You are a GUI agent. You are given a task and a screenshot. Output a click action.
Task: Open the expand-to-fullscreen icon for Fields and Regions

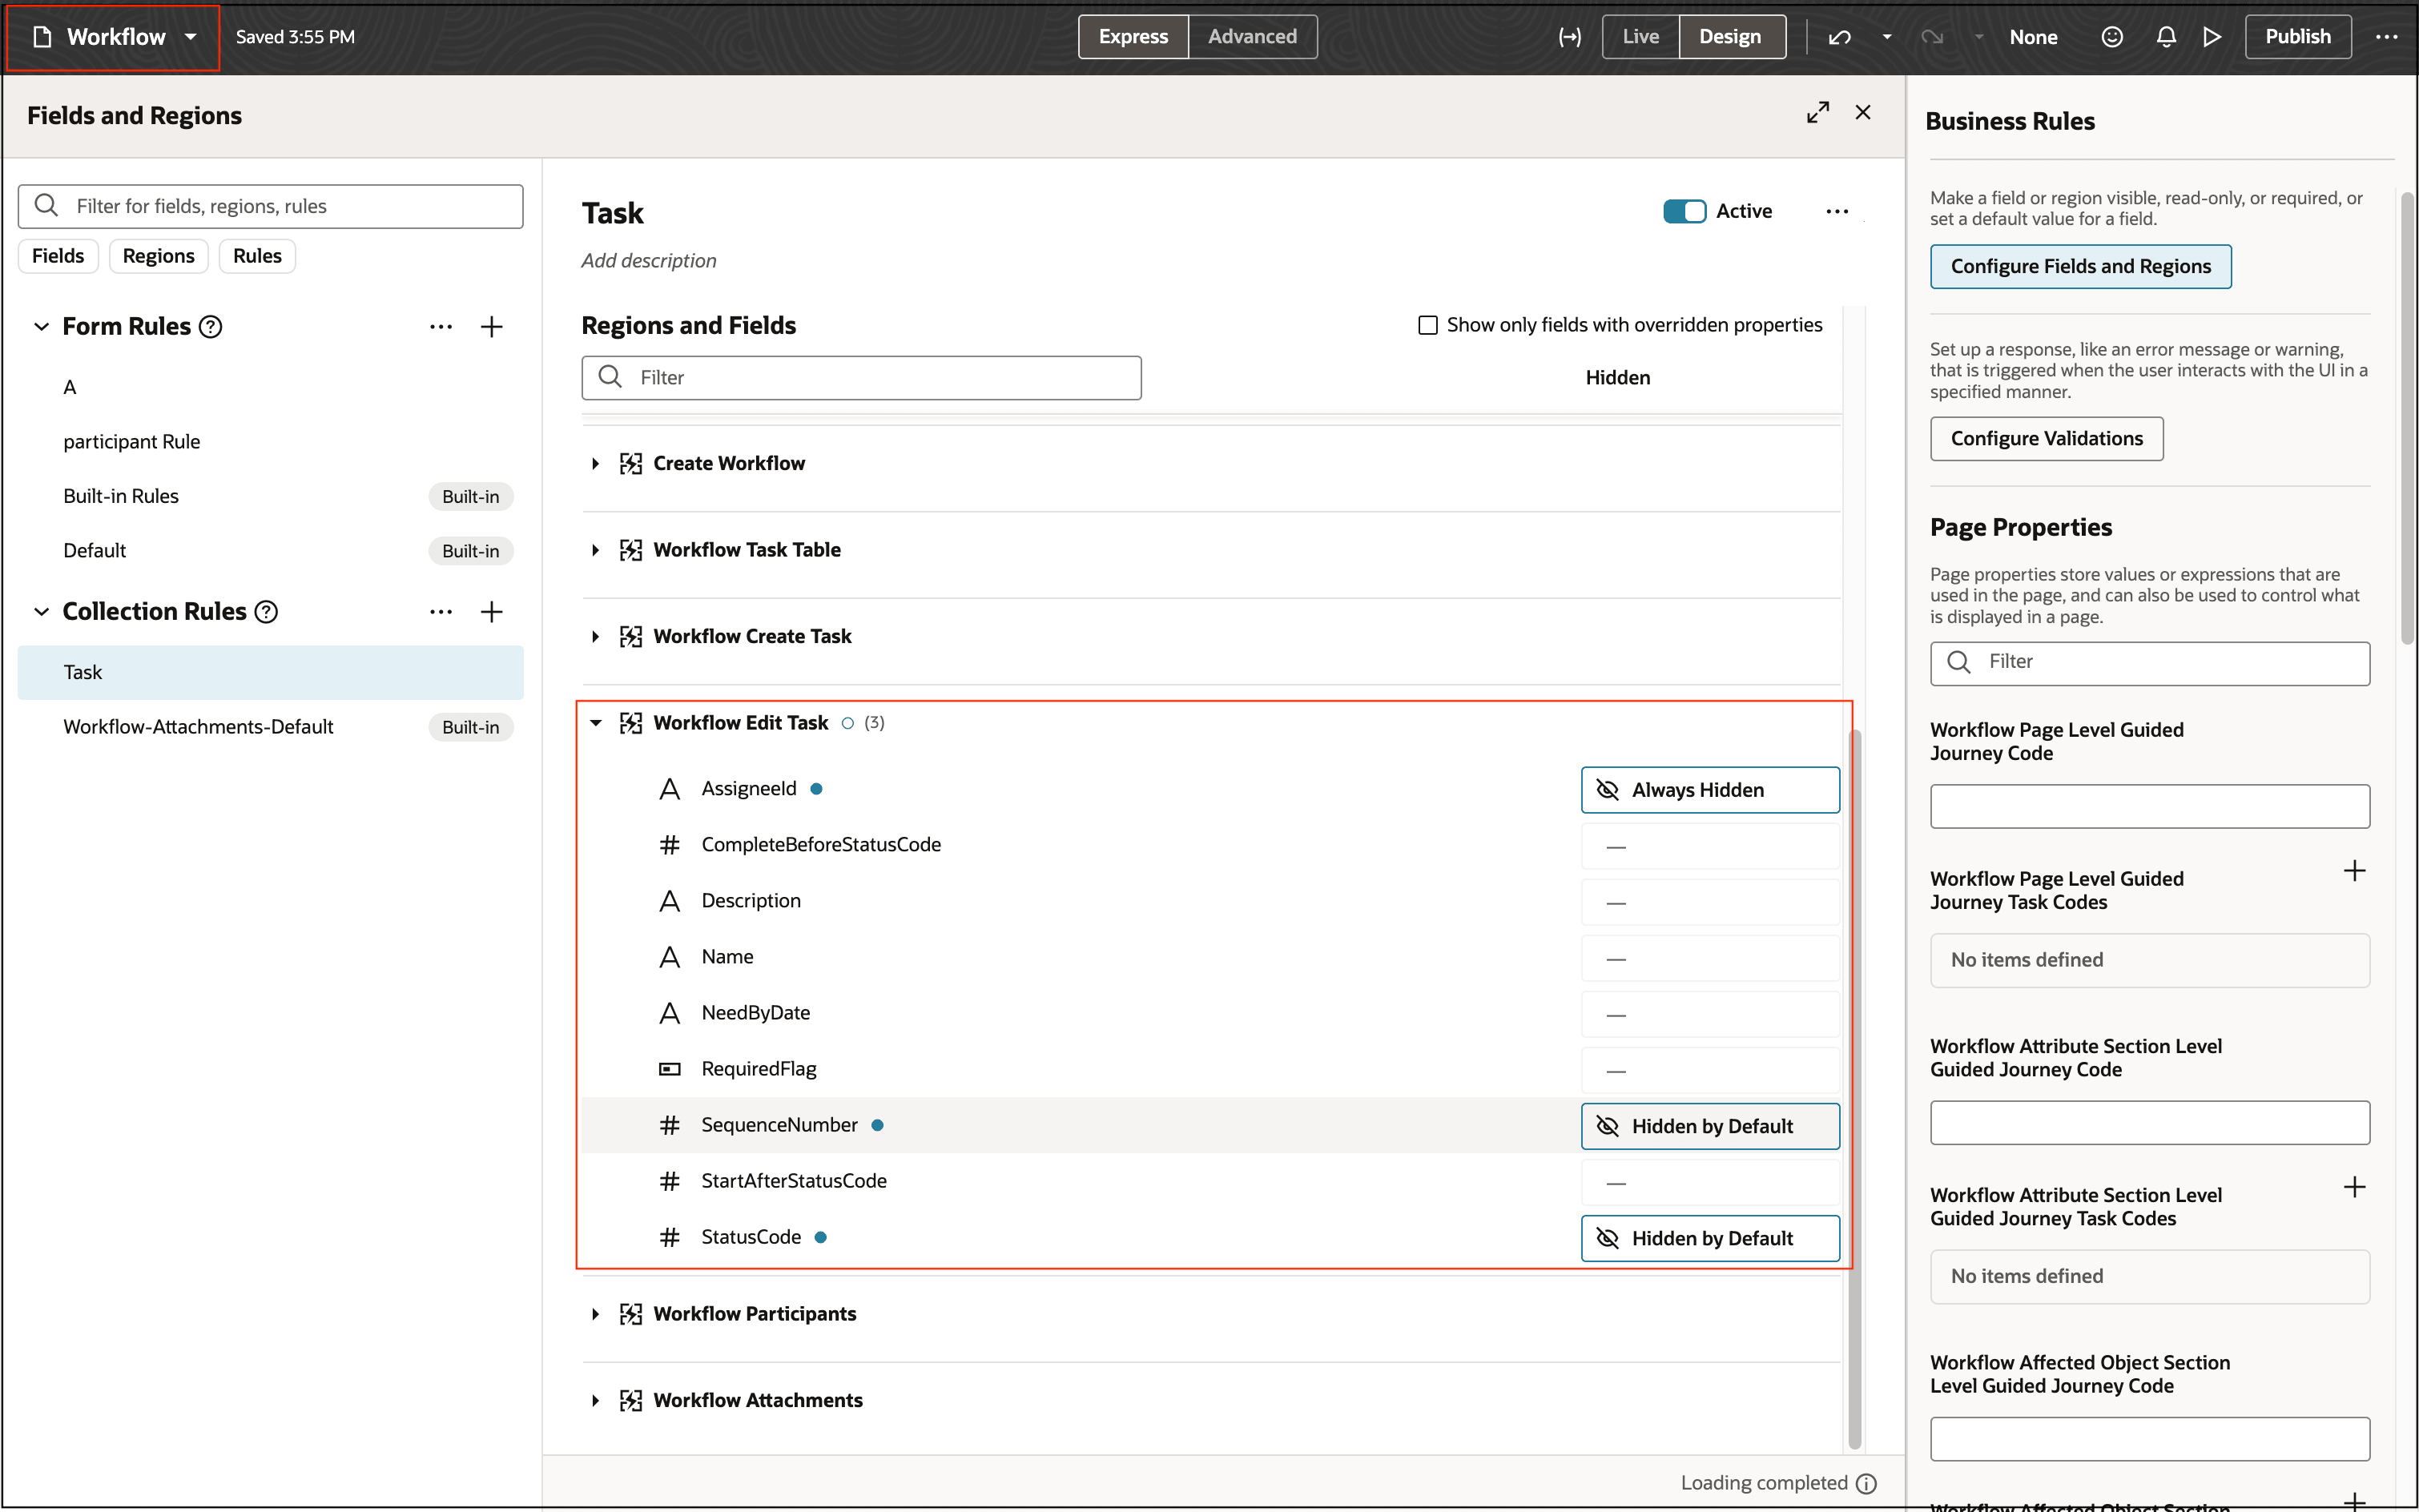[1818, 111]
